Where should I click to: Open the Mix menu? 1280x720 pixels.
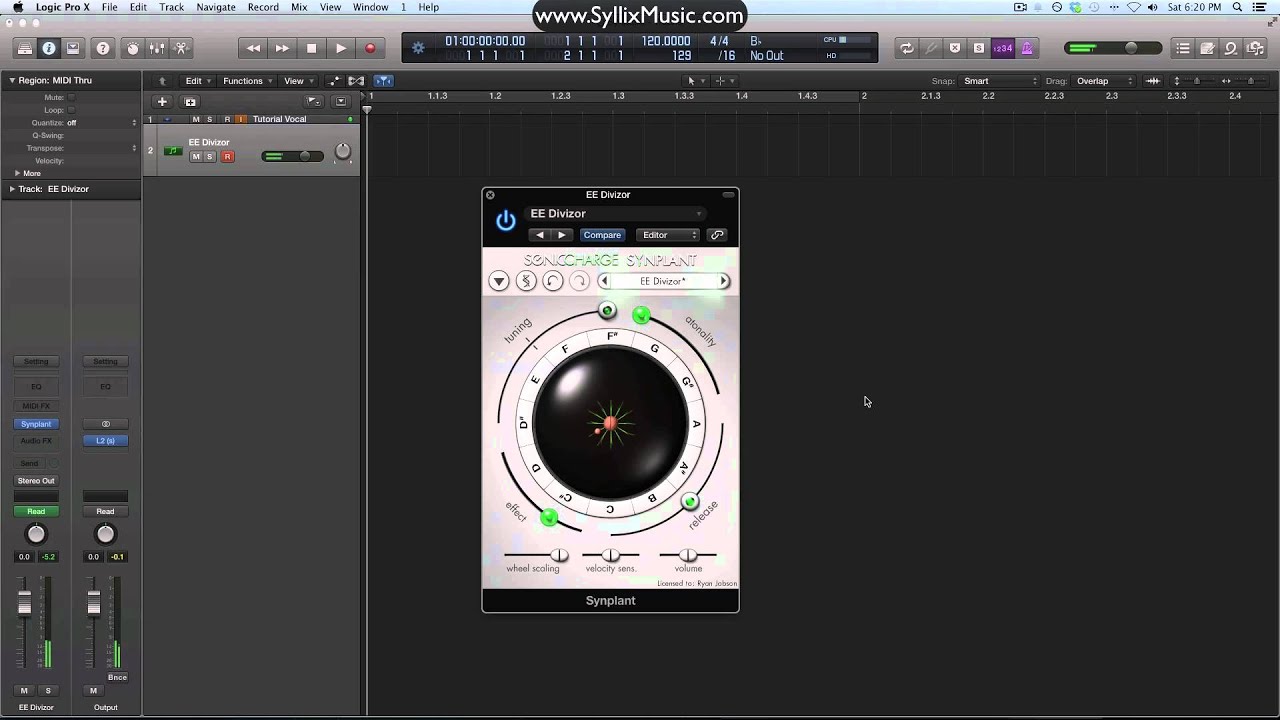coord(299,7)
